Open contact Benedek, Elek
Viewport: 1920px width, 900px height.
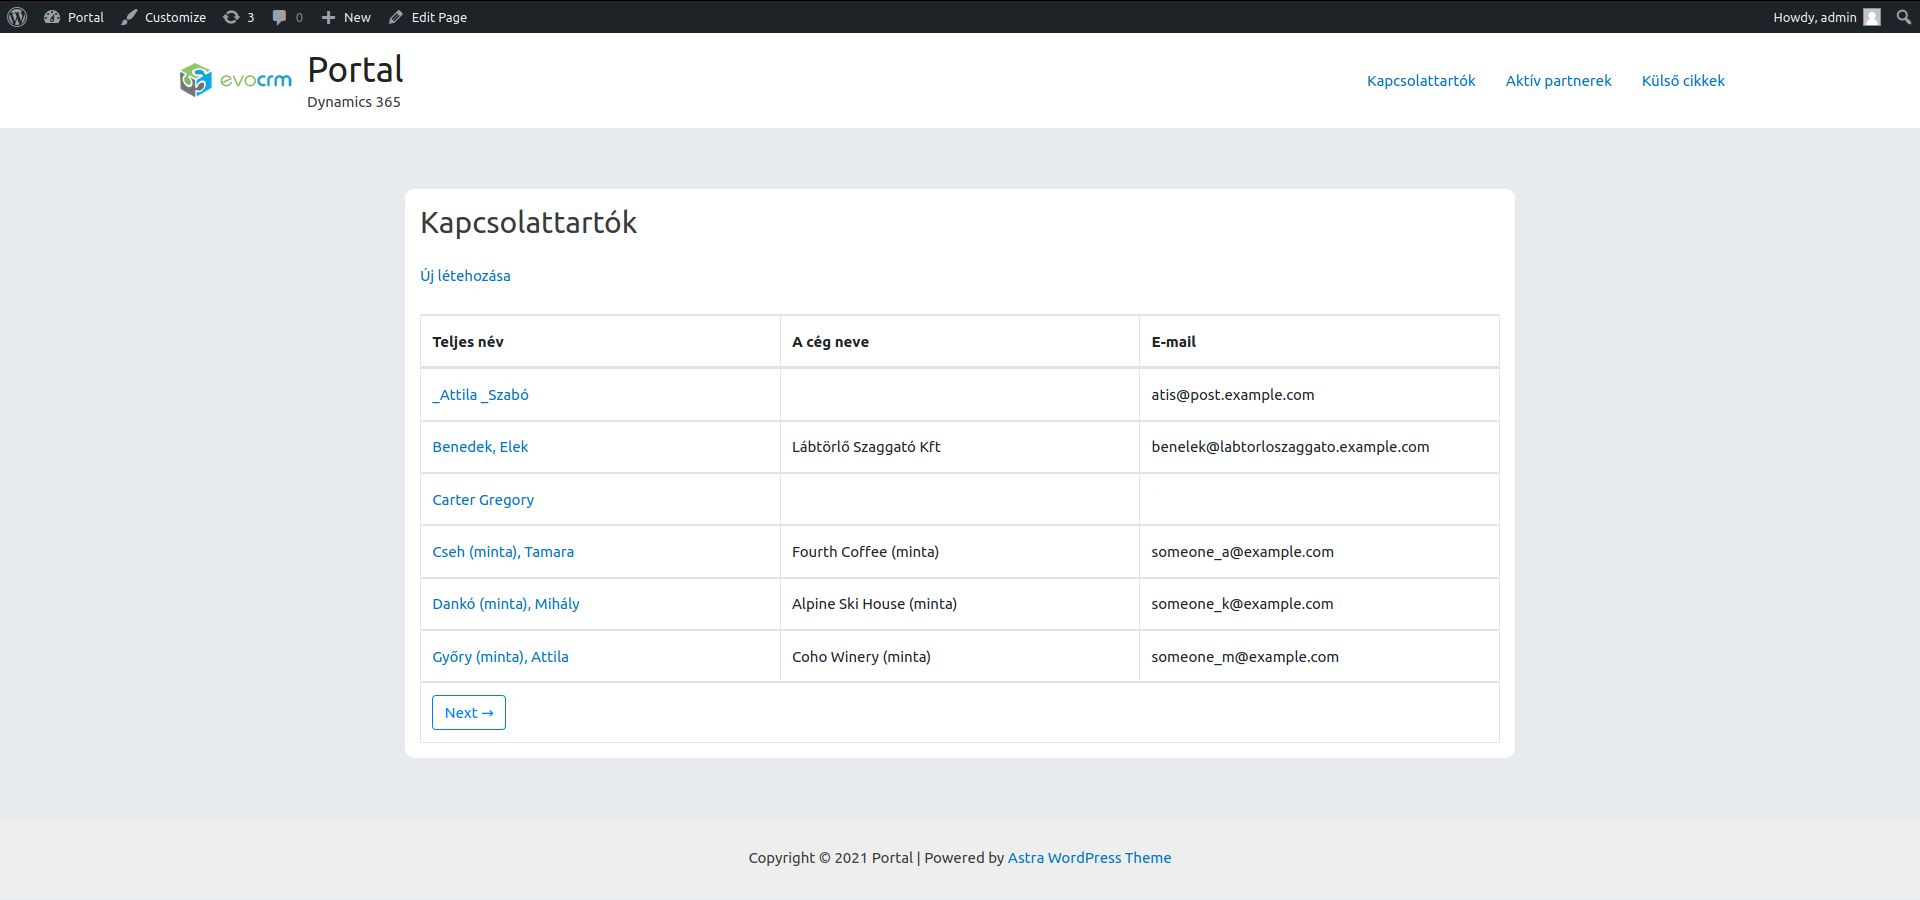(480, 447)
